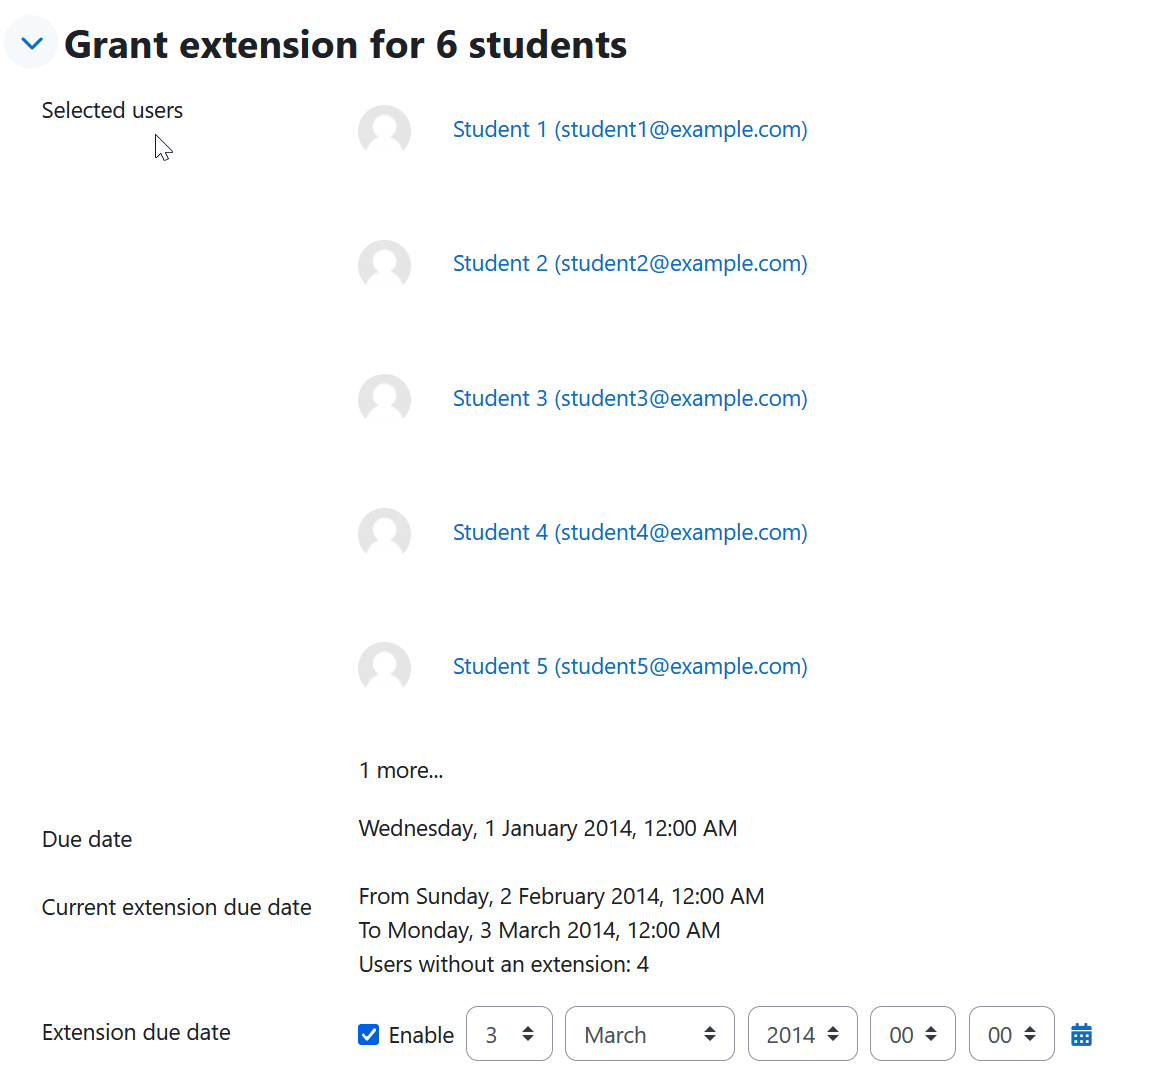Open the hour dropdown showing 00

[x=912, y=1033]
